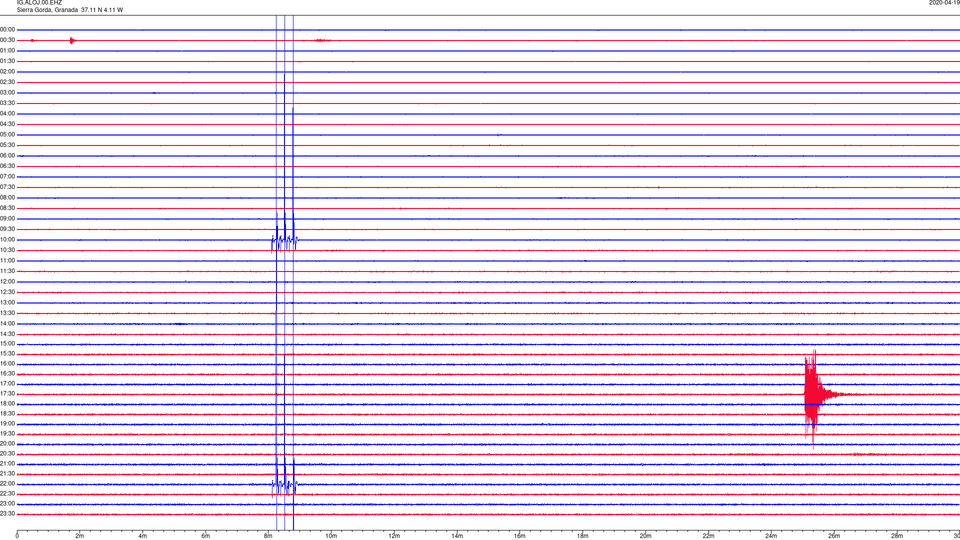The width and height of the screenshot is (960, 540).
Task: Click the 18m tick on the time axis
Action: tap(583, 536)
